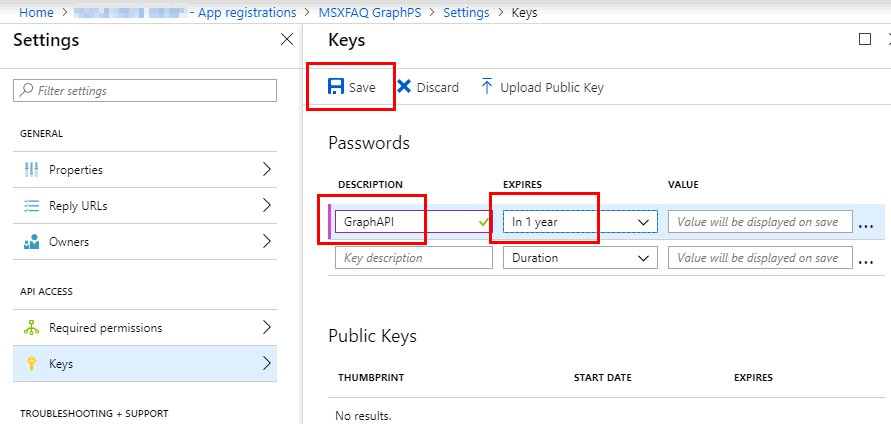Open the Duration dropdown
Image resolution: width=891 pixels, height=424 pixels.
580,257
